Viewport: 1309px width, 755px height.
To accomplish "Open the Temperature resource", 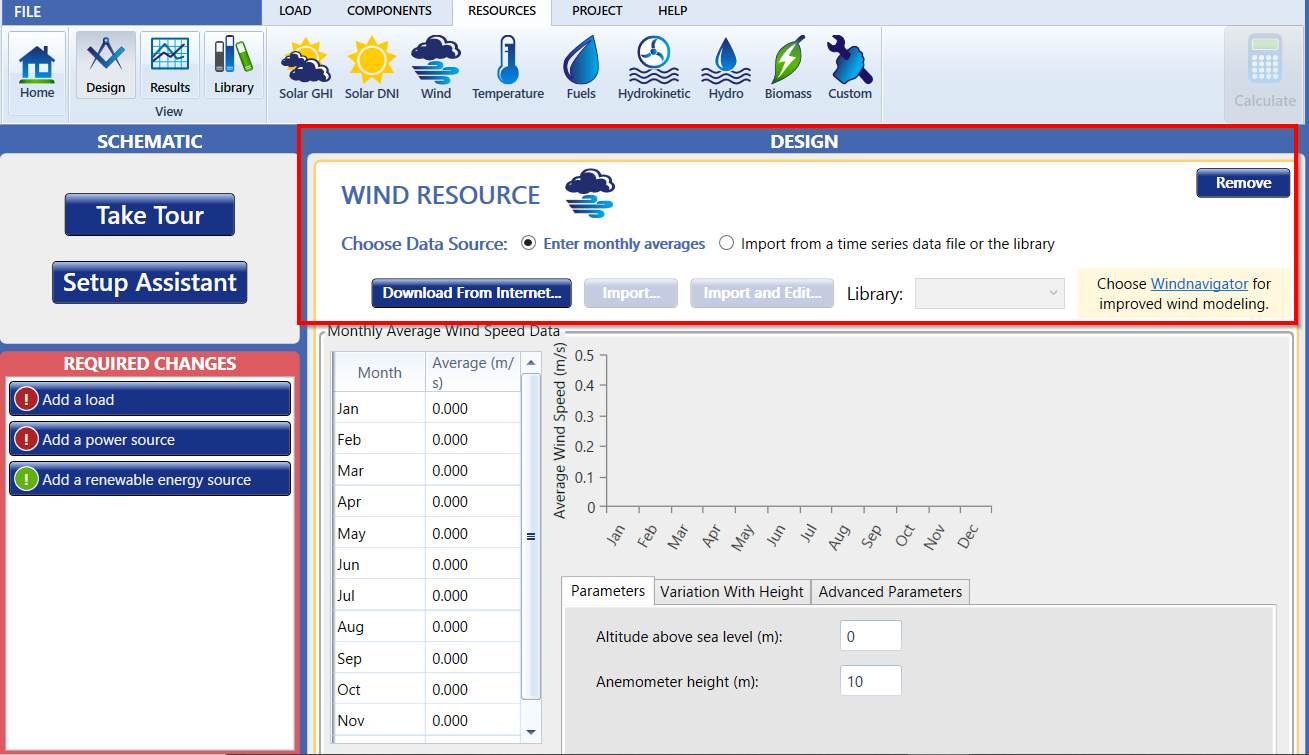I will (507, 65).
